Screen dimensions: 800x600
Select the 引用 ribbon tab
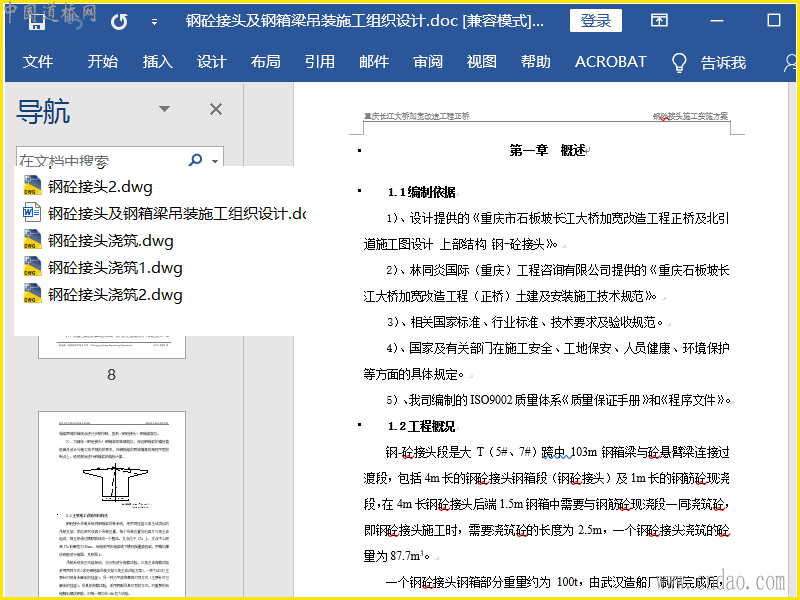319,62
